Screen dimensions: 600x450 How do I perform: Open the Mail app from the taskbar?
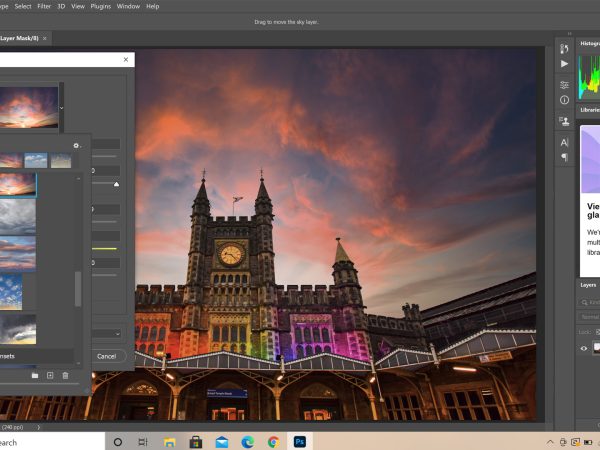[222, 442]
